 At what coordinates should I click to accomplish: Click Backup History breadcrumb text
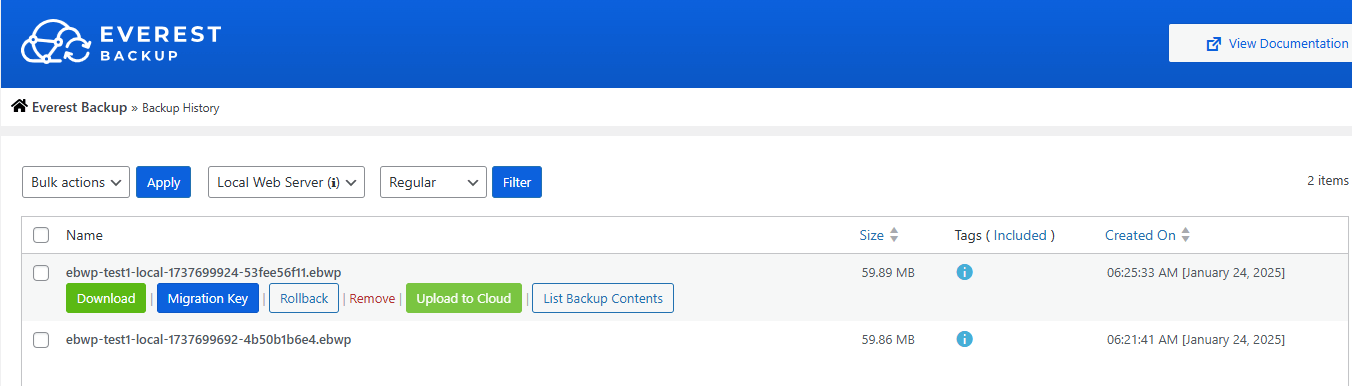(x=181, y=108)
